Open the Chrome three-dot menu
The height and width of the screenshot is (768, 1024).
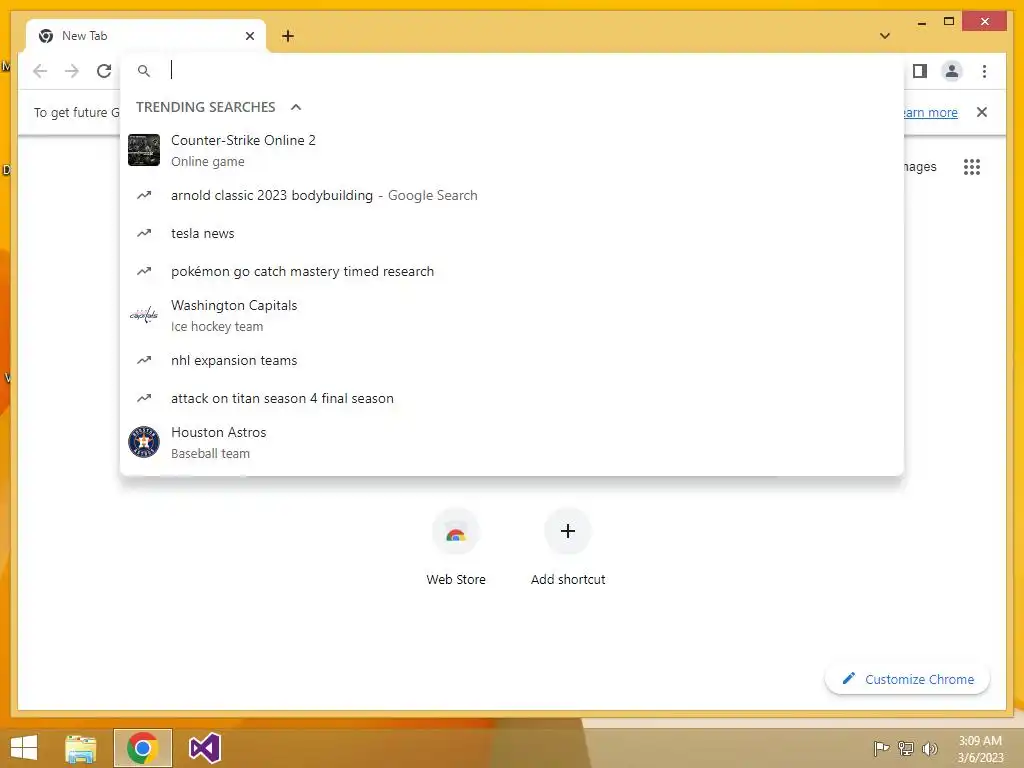click(984, 71)
